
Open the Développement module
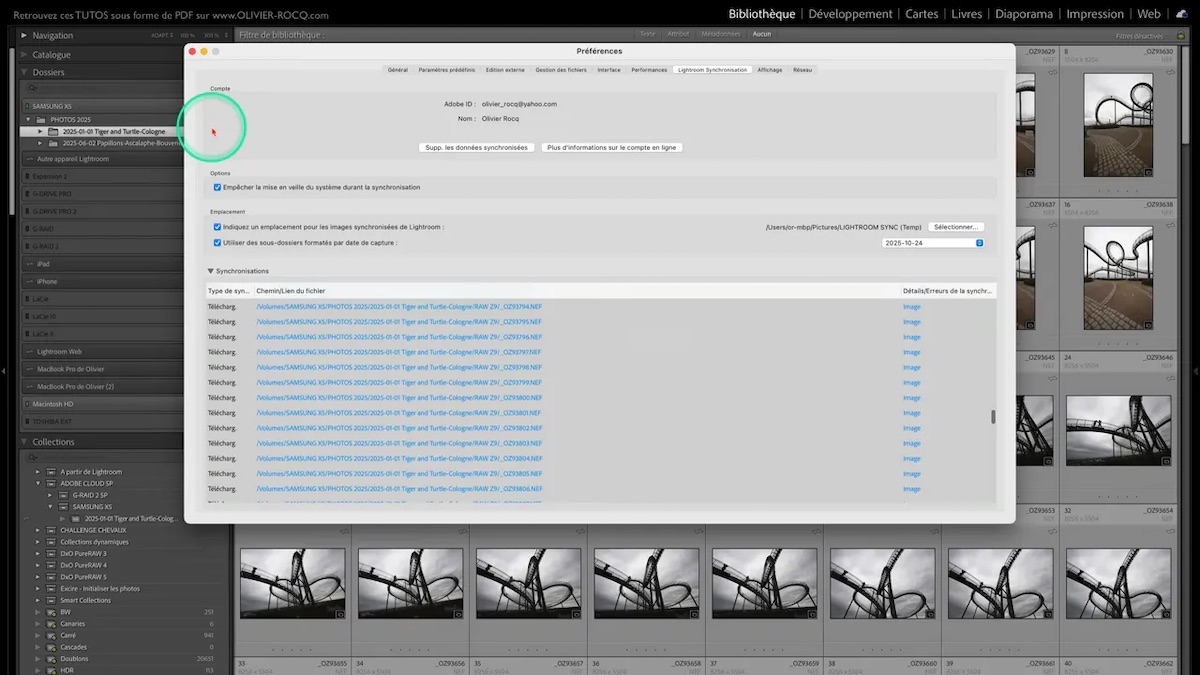tap(850, 14)
